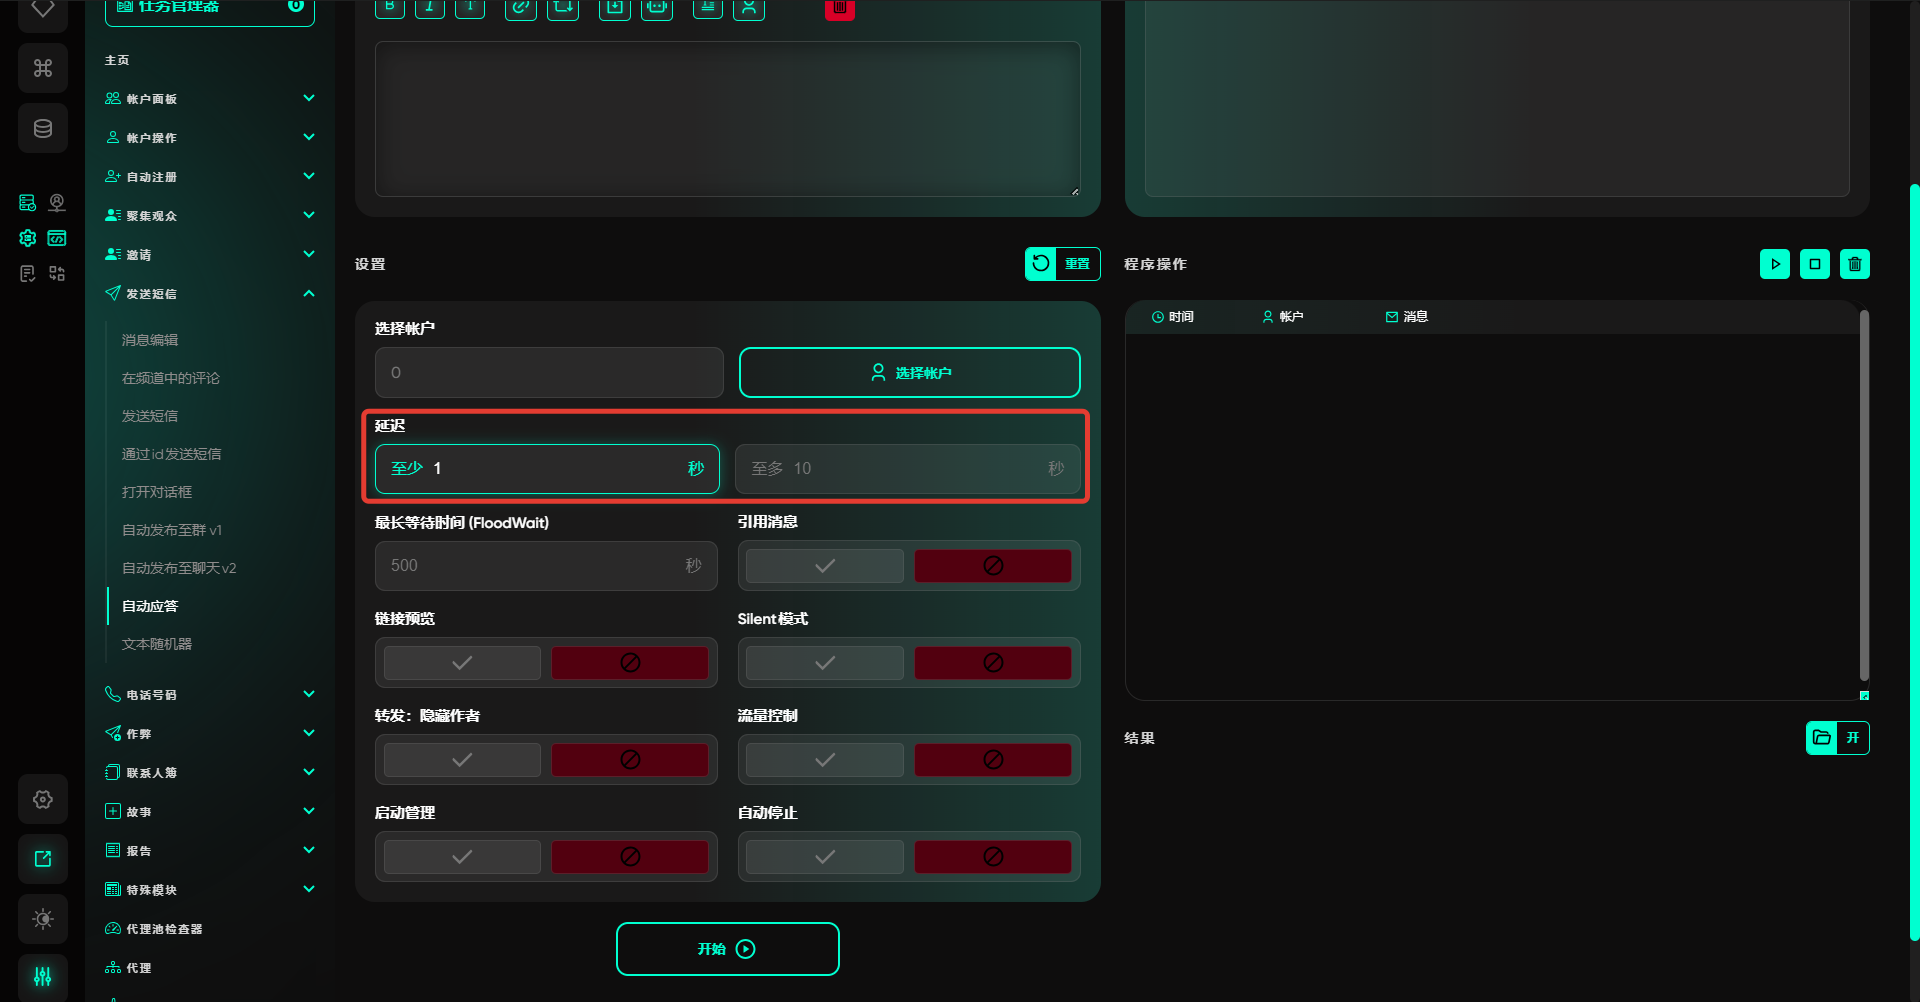Image resolution: width=1920 pixels, height=1002 pixels.
Task: Click the 开始 start button
Action: pyautogui.click(x=727, y=949)
